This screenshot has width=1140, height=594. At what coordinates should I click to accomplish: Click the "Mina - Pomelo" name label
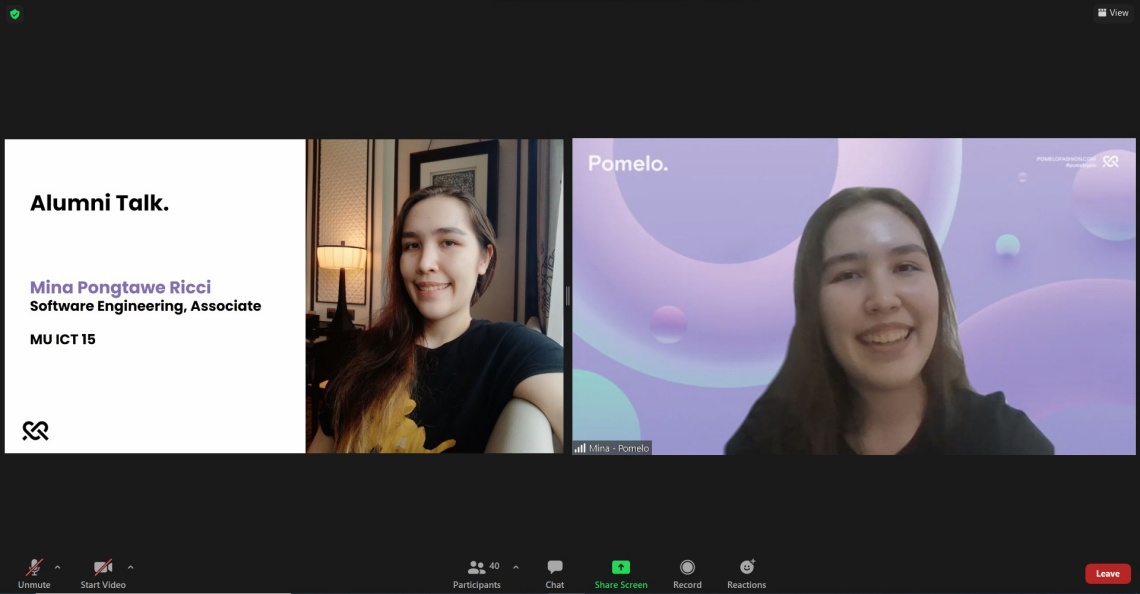point(619,448)
